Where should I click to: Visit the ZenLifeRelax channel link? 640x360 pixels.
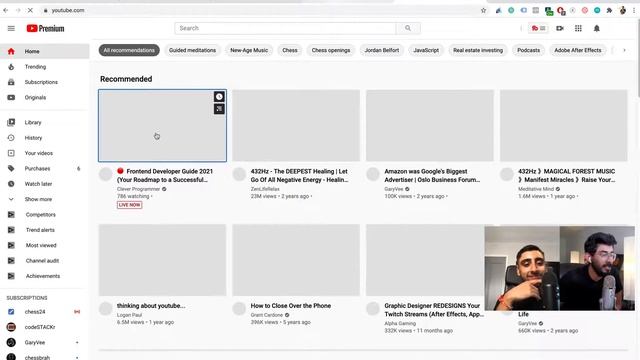coord(265,189)
